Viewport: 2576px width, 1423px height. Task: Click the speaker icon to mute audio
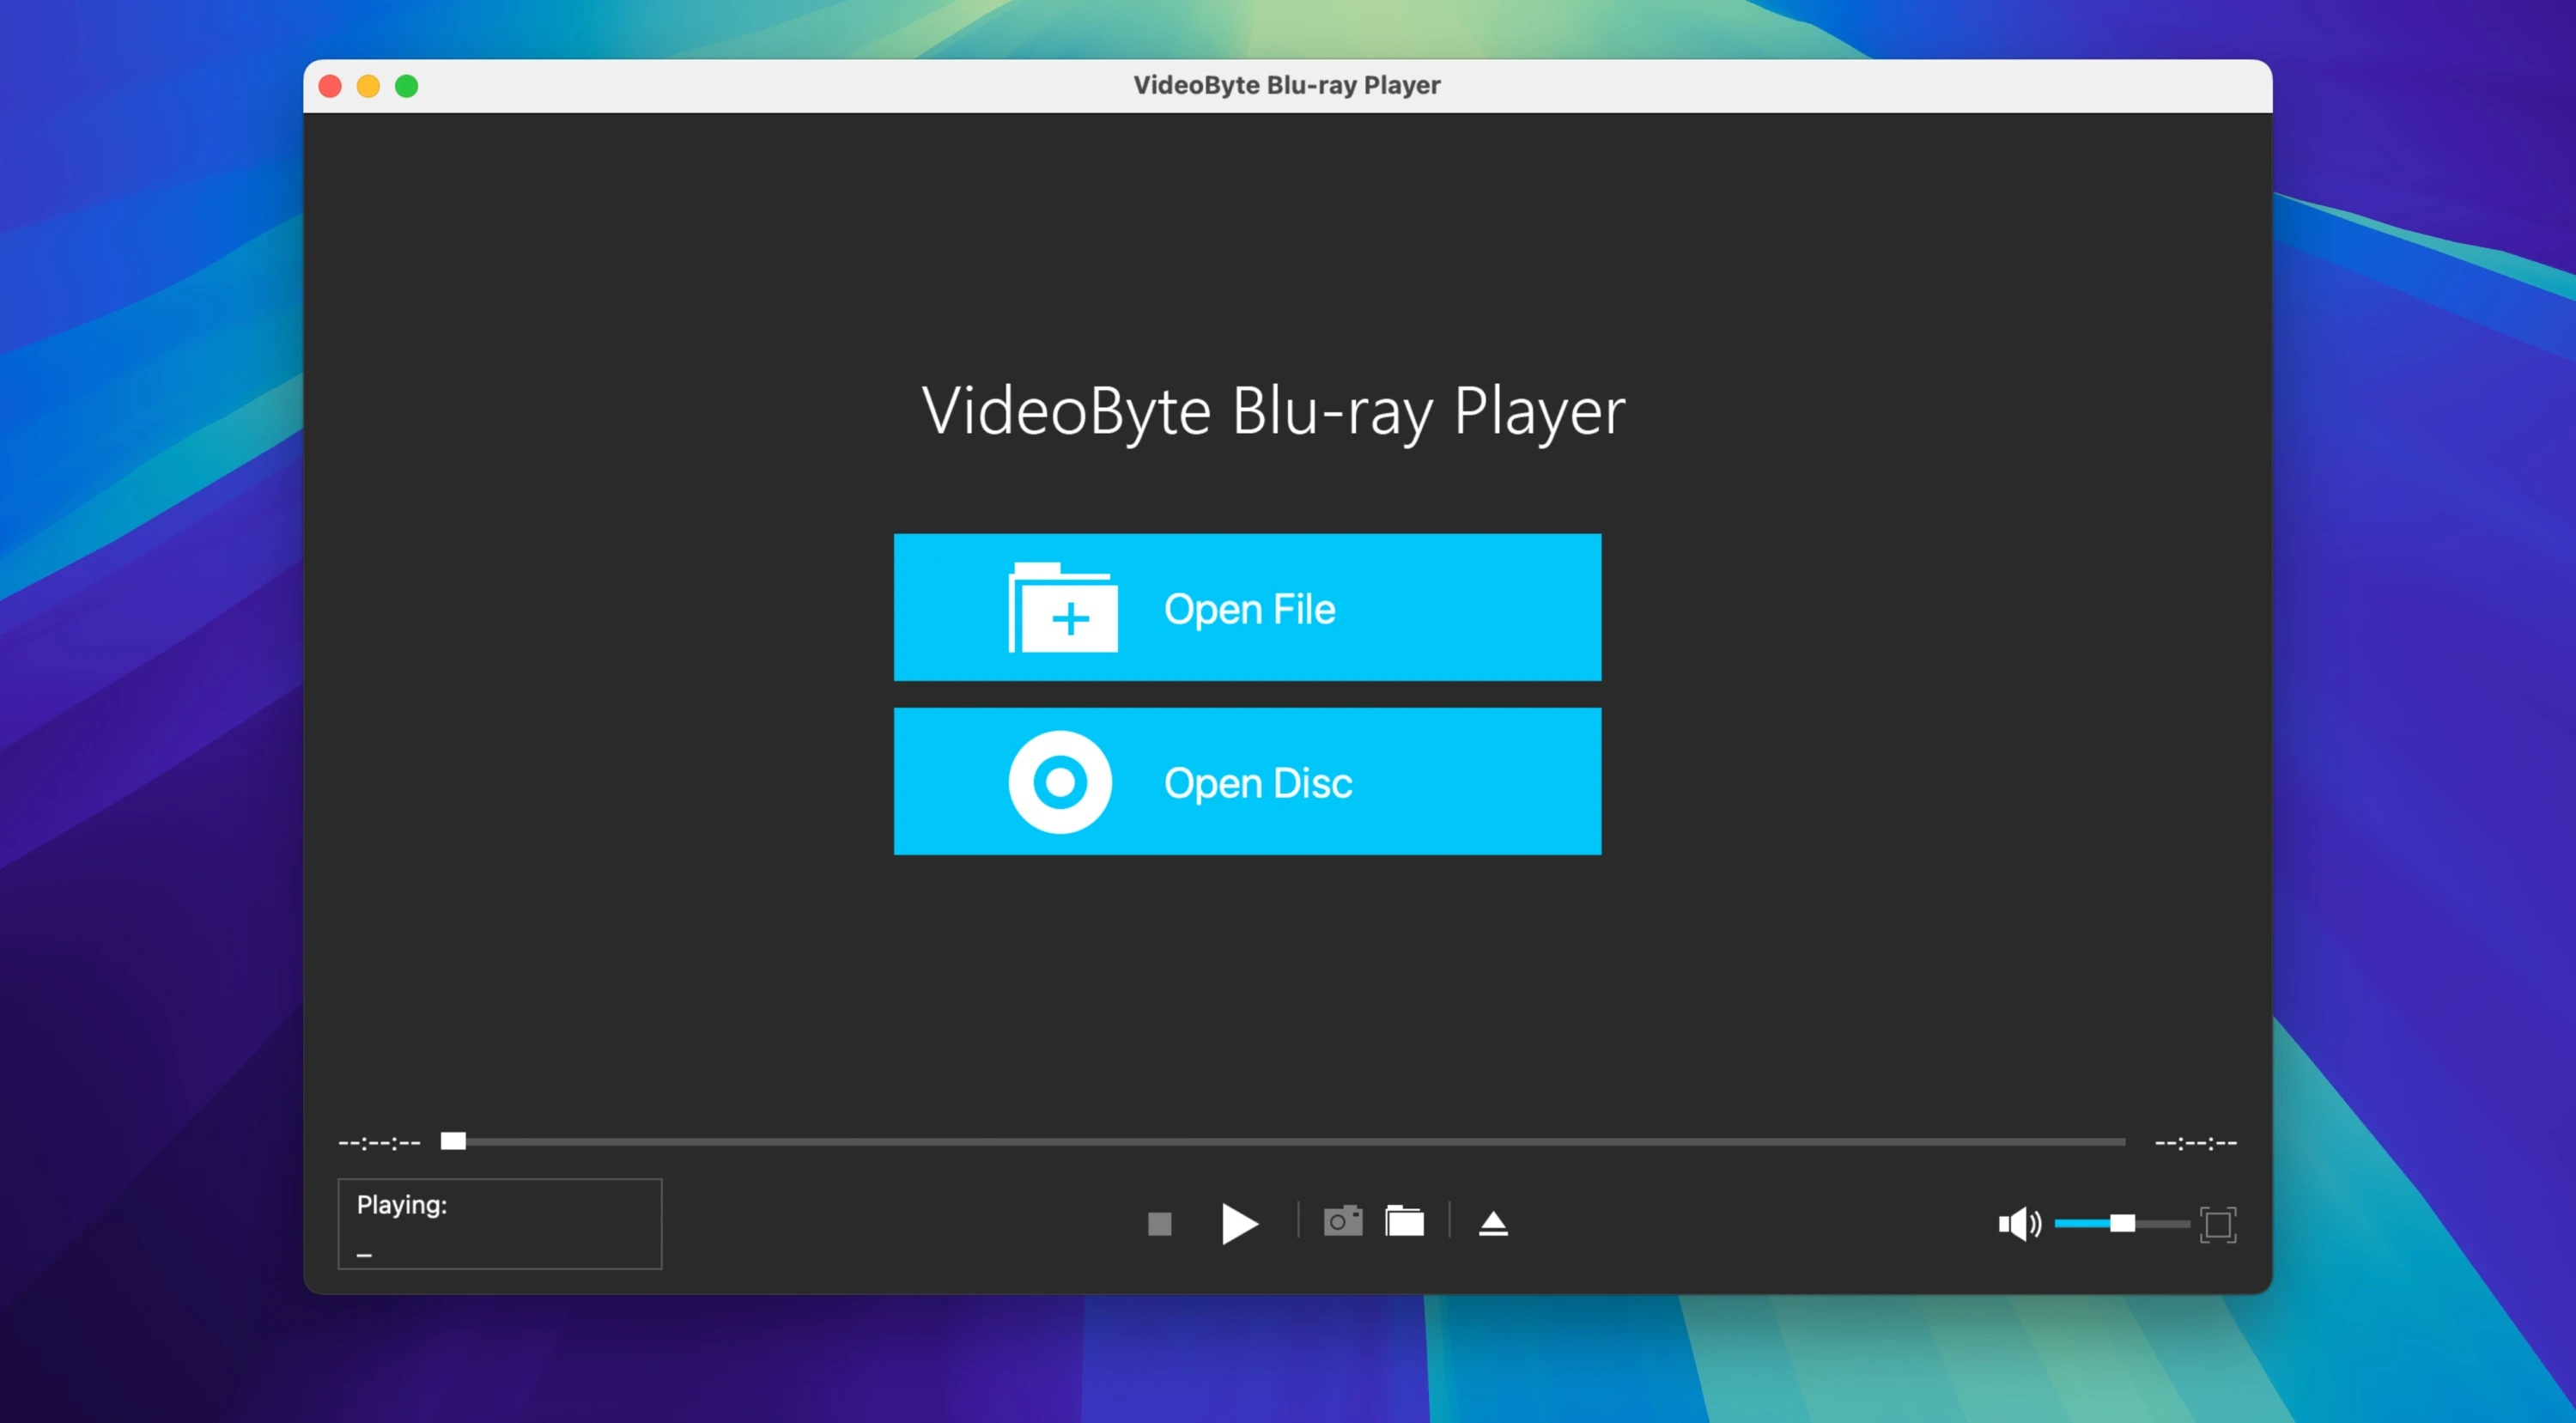pyautogui.click(x=2018, y=1223)
